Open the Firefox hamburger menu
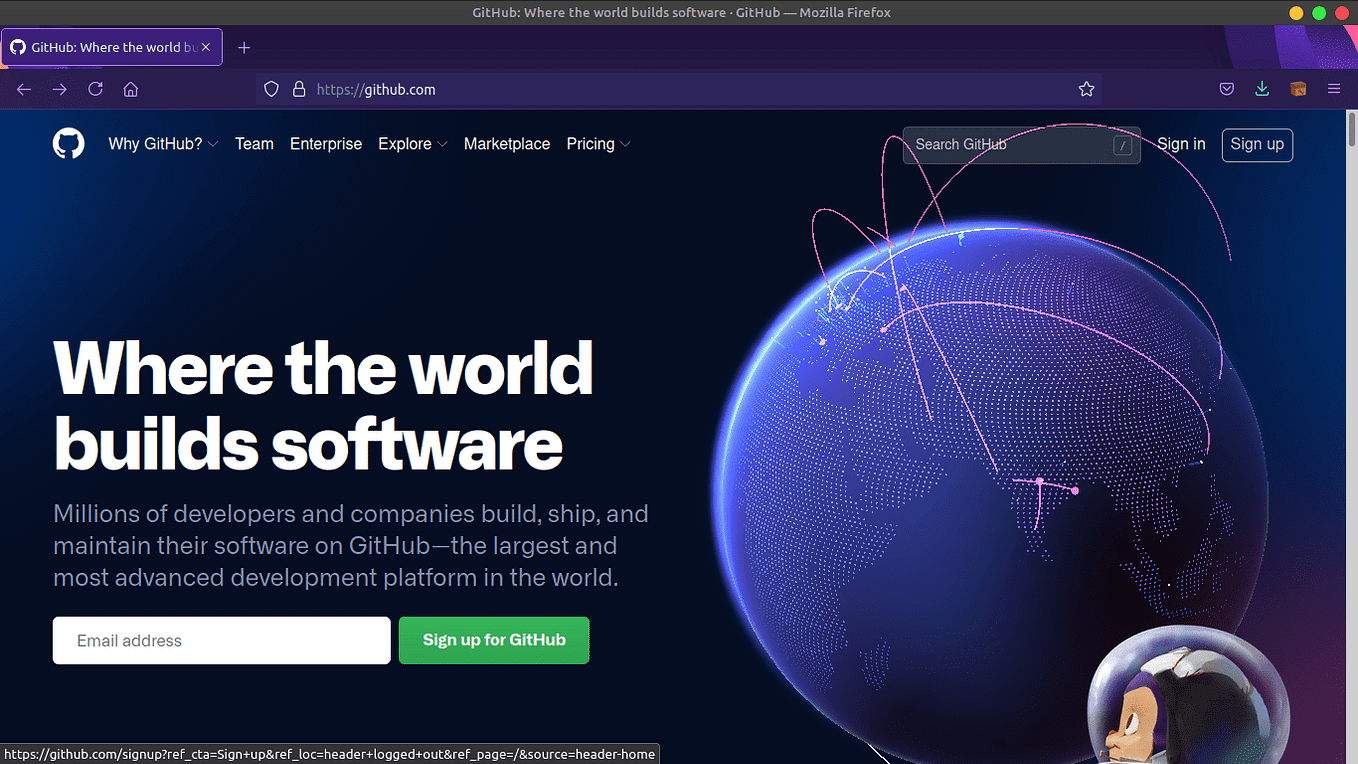 tap(1334, 89)
